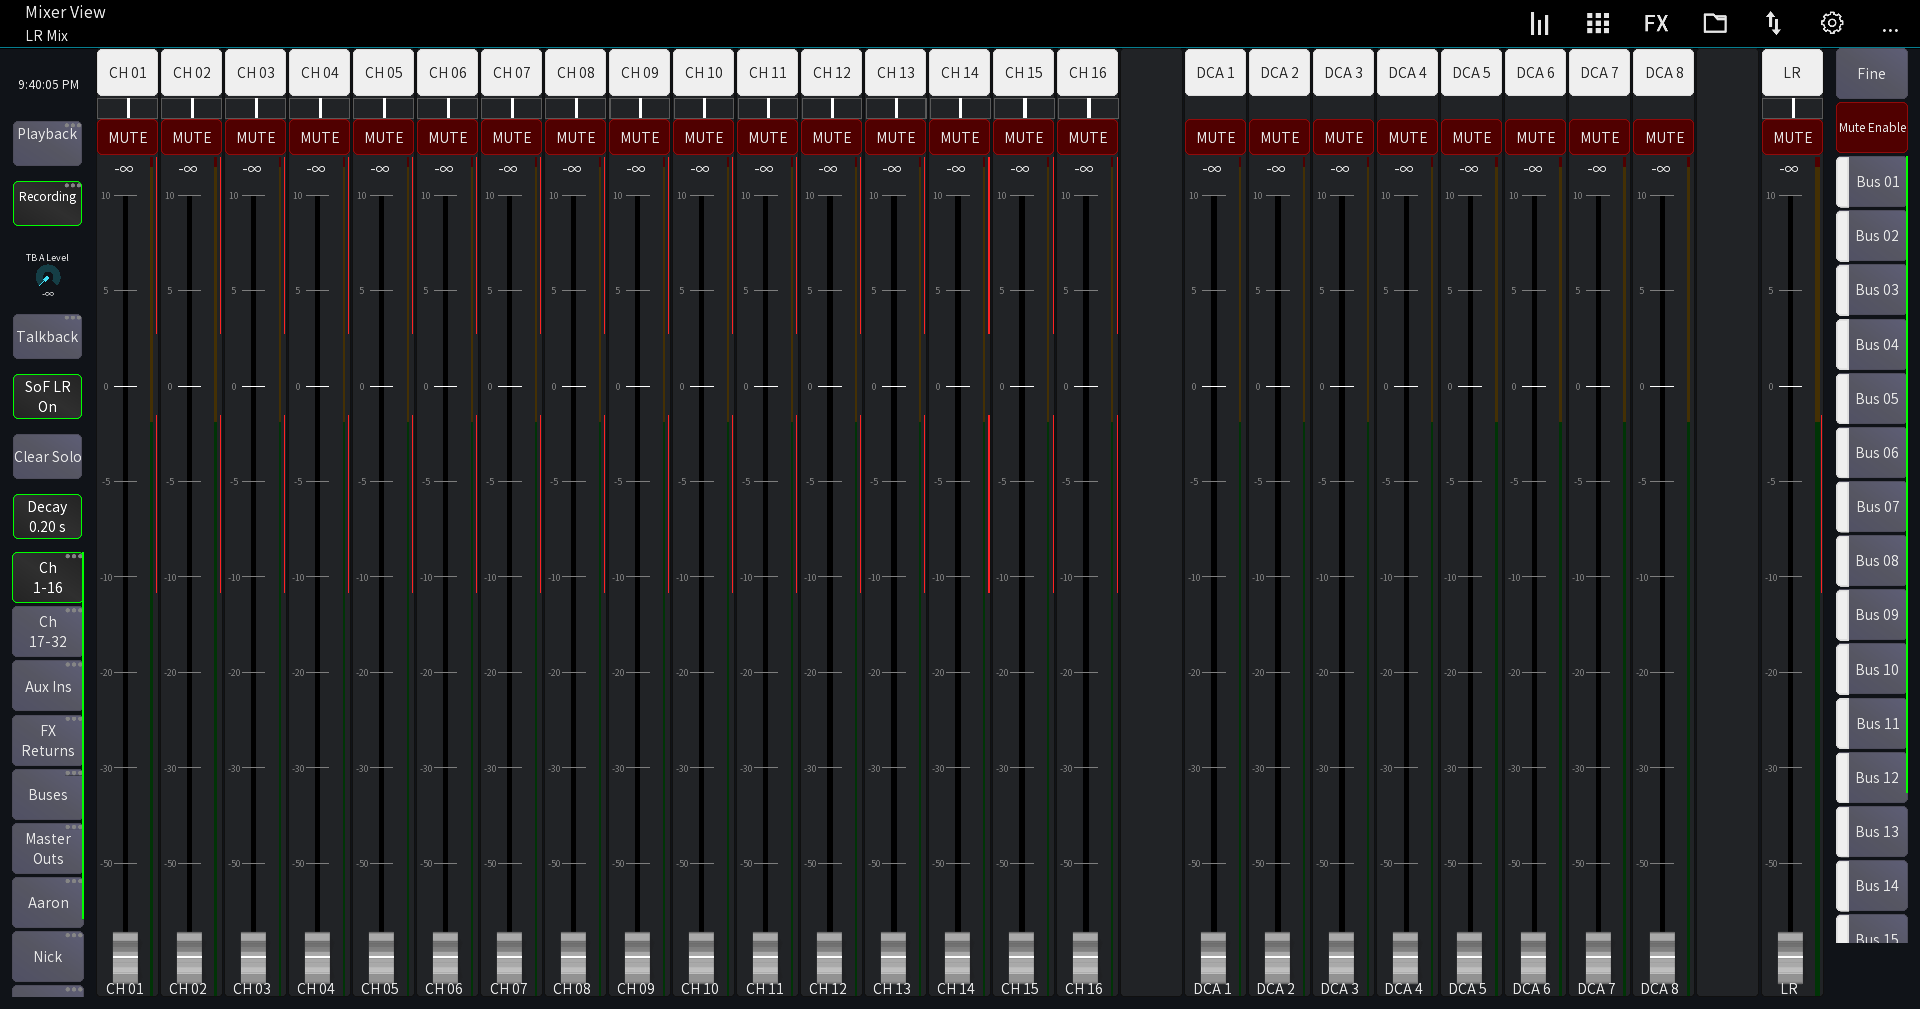This screenshot has width=1920, height=1009.
Task: Open the apps grid icon
Action: click(1597, 22)
